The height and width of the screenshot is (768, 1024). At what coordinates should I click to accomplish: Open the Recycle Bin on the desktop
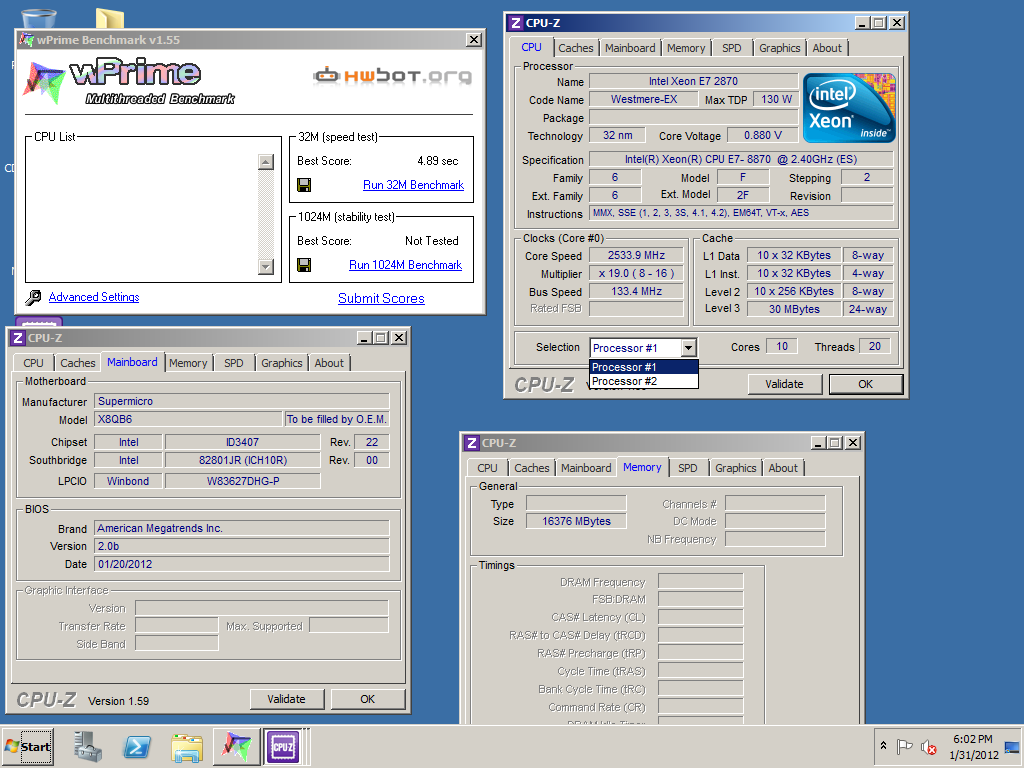point(39,18)
